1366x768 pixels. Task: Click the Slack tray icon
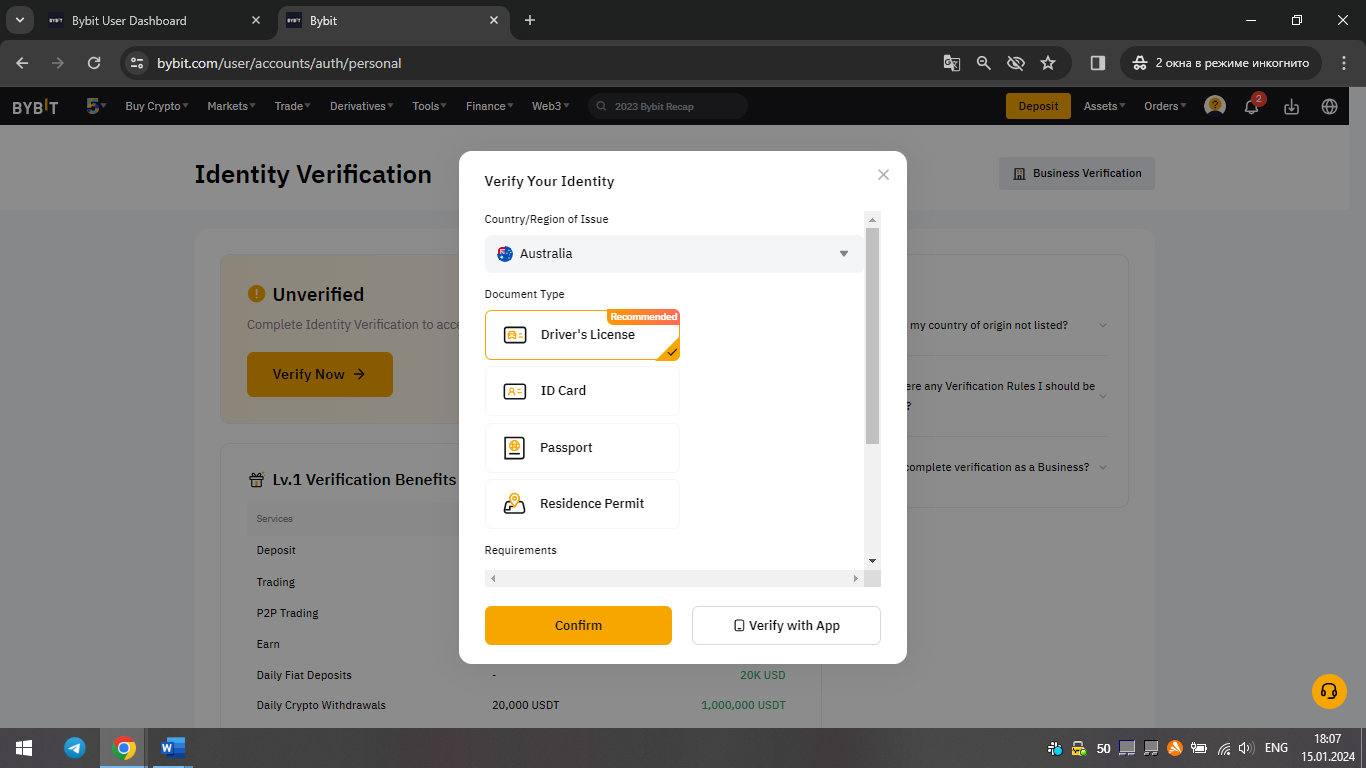(x=1055, y=748)
